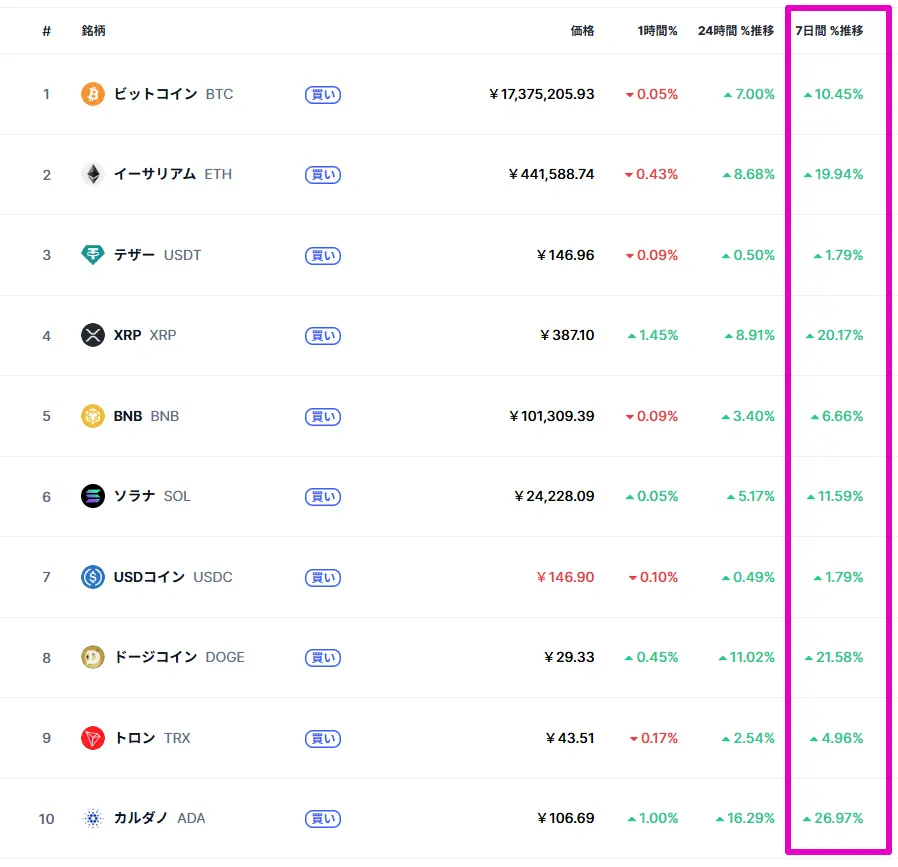Screen dimensions: 898x867
Task: Click the USD Coin blue logo icon
Action: click(93, 577)
